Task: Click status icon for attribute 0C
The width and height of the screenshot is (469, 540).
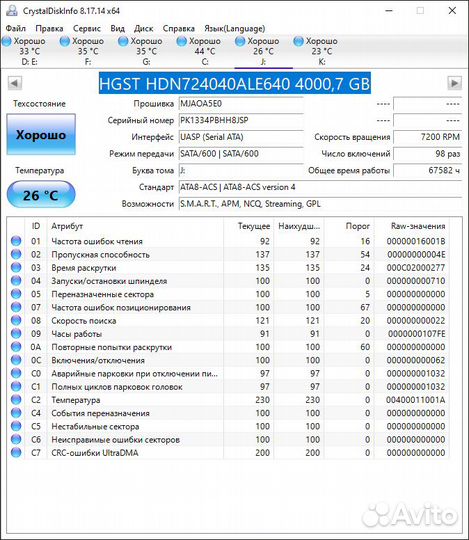Action: pos(16,360)
